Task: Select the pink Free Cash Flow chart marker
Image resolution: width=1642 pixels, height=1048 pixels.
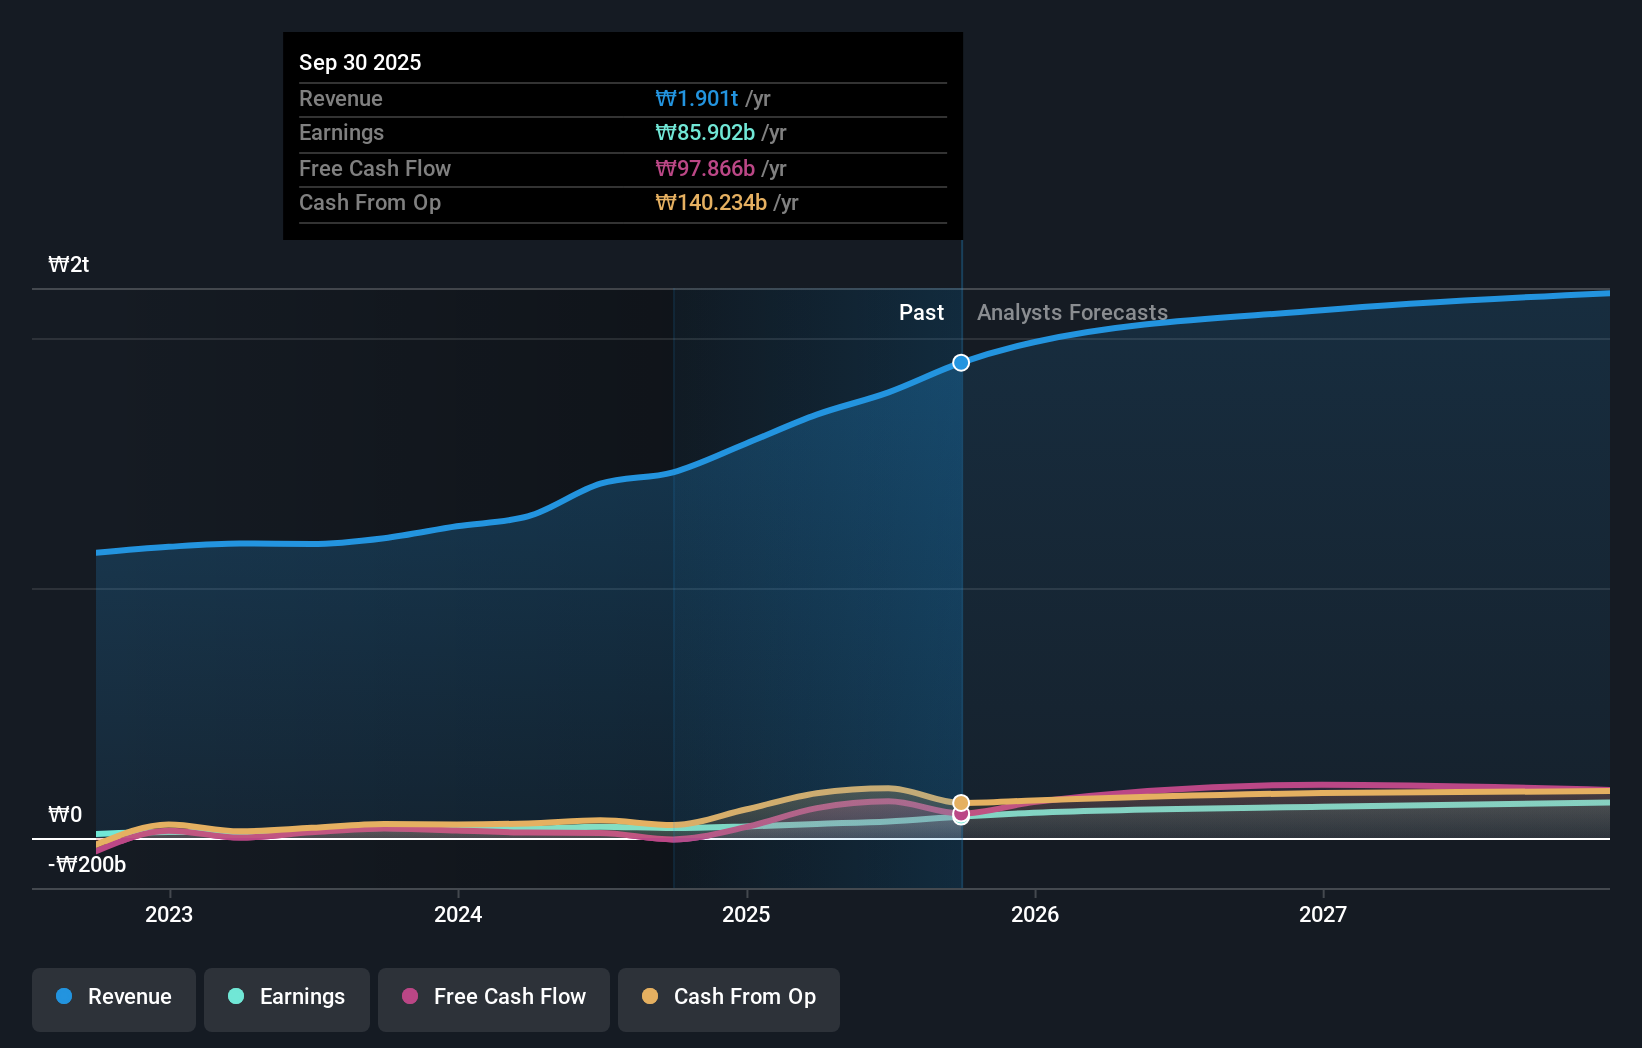Action: [960, 816]
